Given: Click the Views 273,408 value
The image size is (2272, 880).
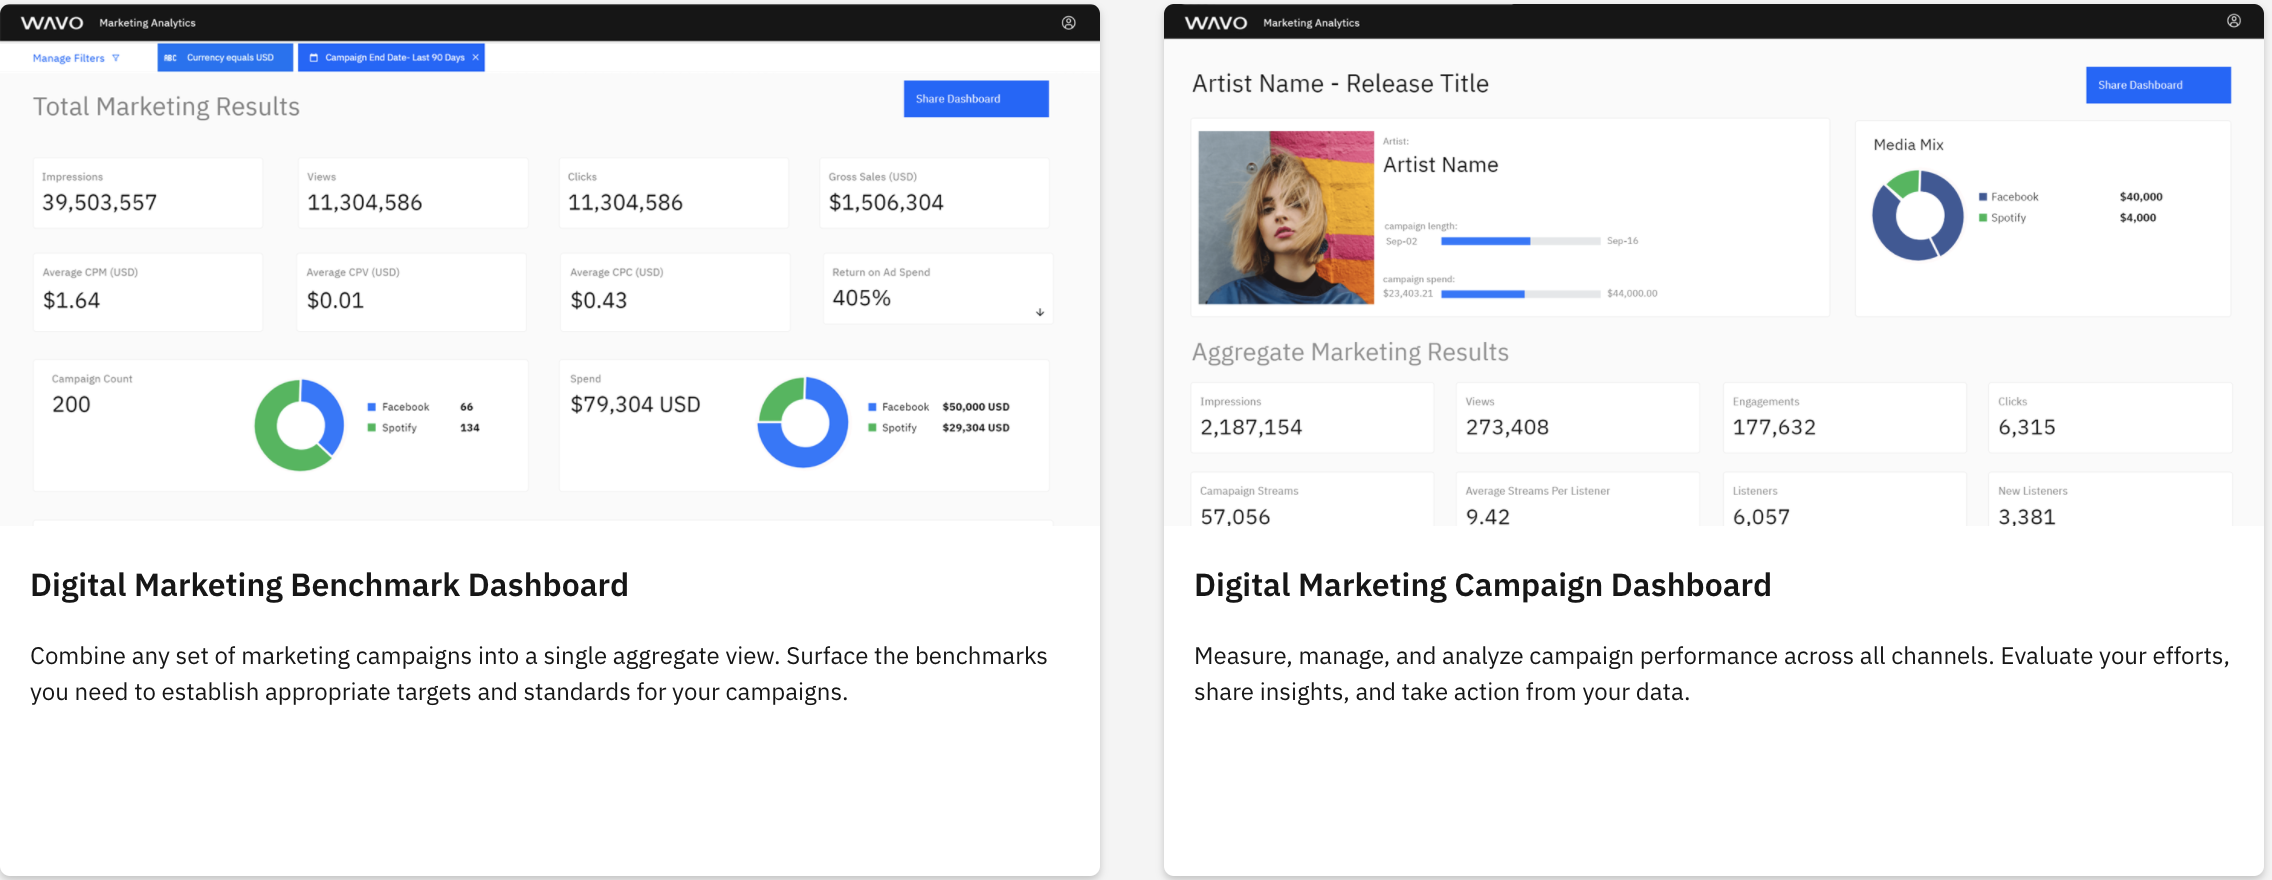Looking at the screenshot, I should tap(1507, 427).
